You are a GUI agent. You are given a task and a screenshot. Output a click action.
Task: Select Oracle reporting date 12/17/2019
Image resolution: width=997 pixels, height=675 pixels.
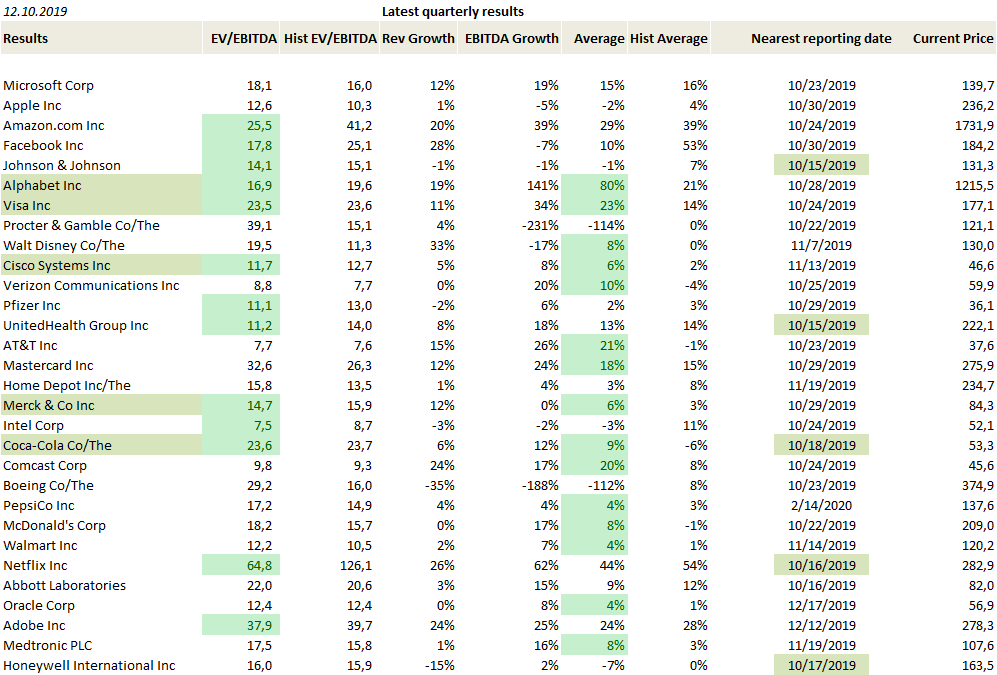click(822, 606)
